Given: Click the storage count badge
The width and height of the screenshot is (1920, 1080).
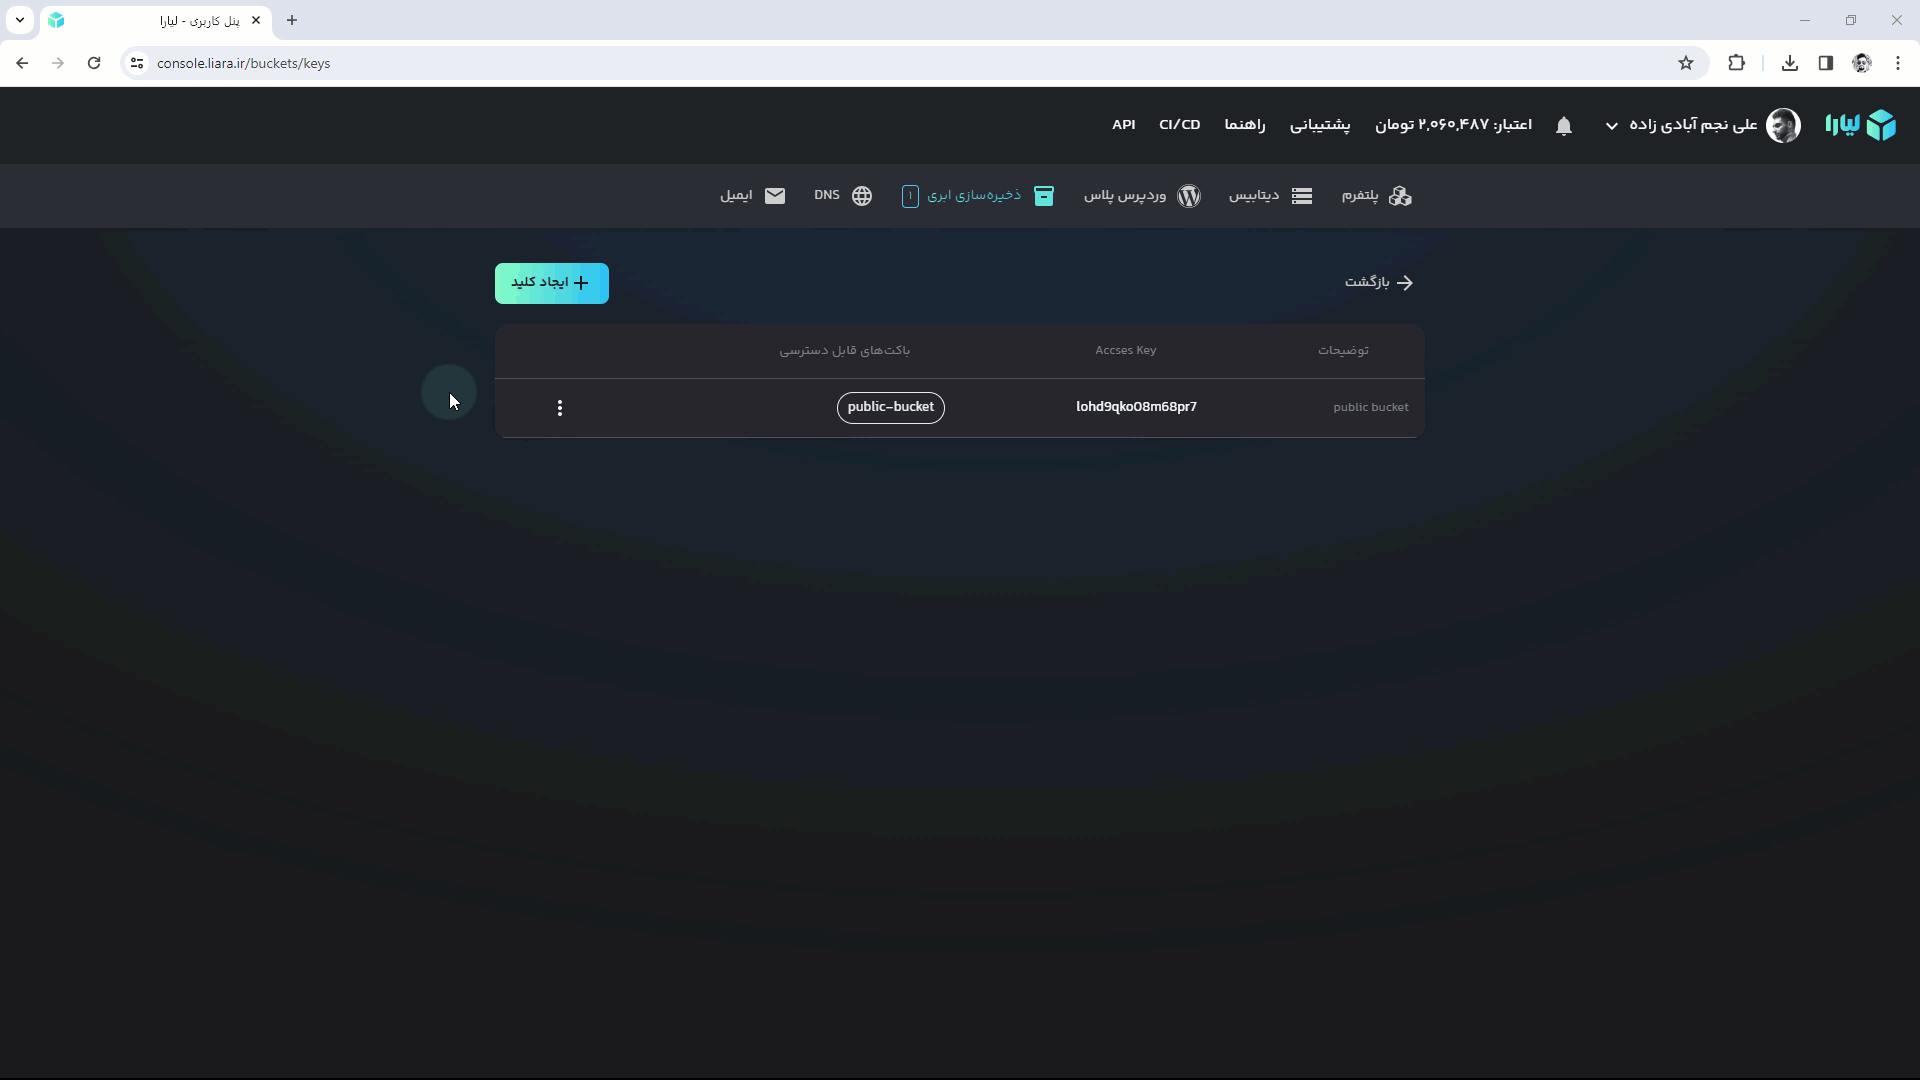Looking at the screenshot, I should coord(910,196).
